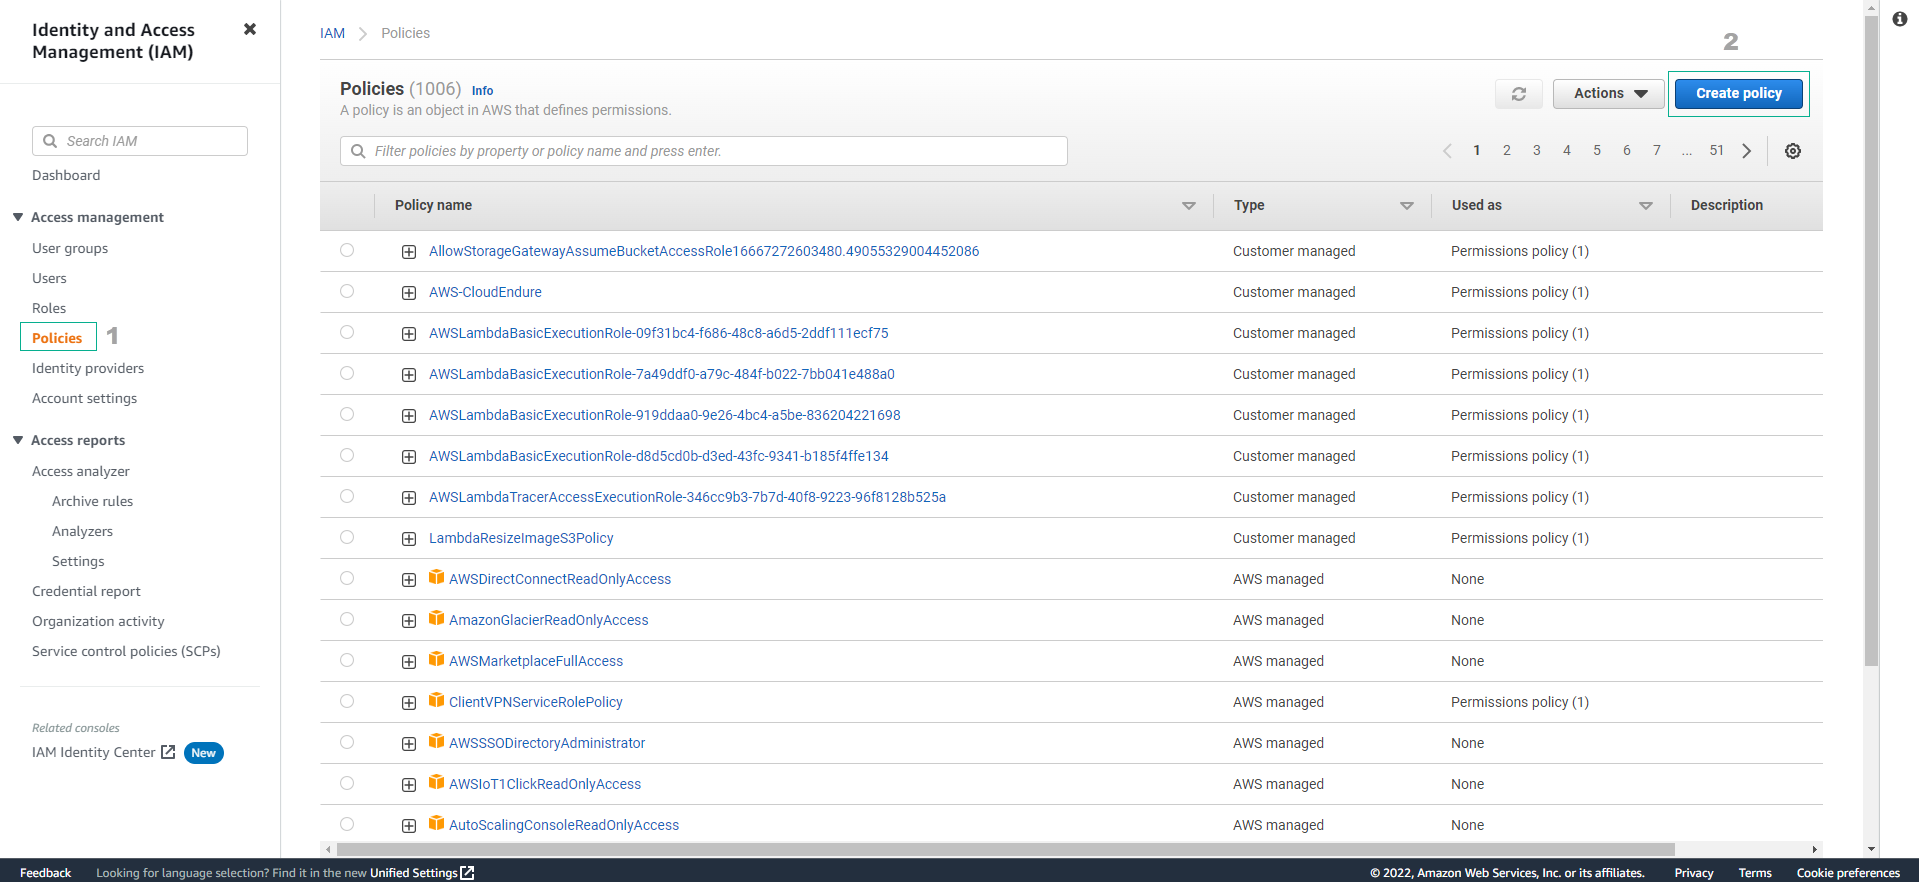Click the Unified Settings external link icon
The width and height of the screenshot is (1919, 882).
[x=467, y=873]
